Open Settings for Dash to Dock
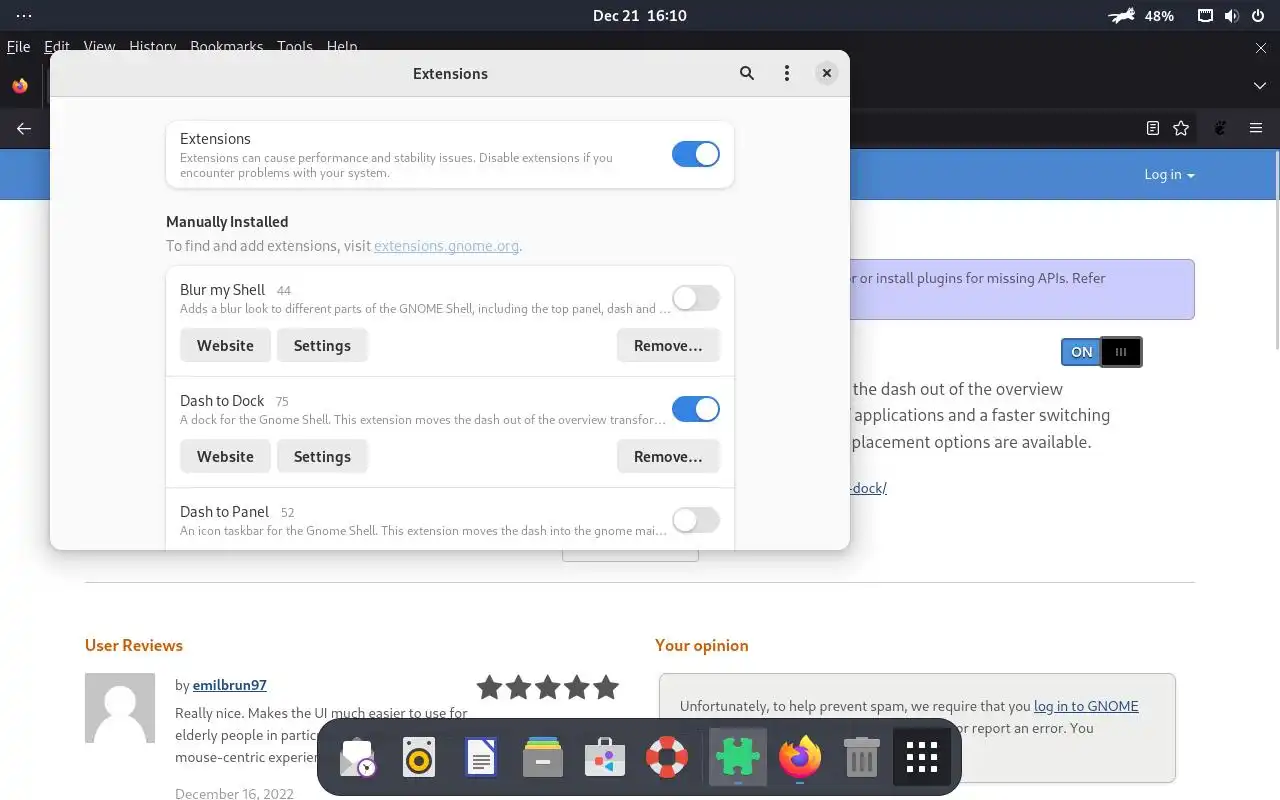 pos(322,456)
